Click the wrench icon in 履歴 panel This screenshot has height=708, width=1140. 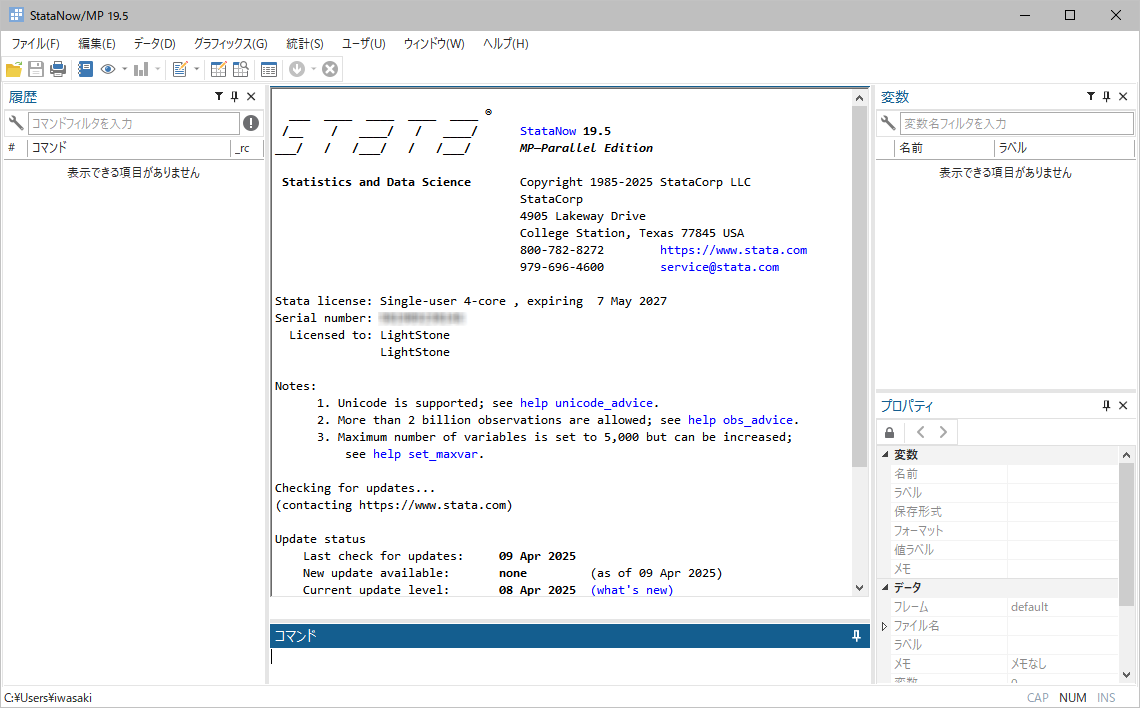[15, 123]
